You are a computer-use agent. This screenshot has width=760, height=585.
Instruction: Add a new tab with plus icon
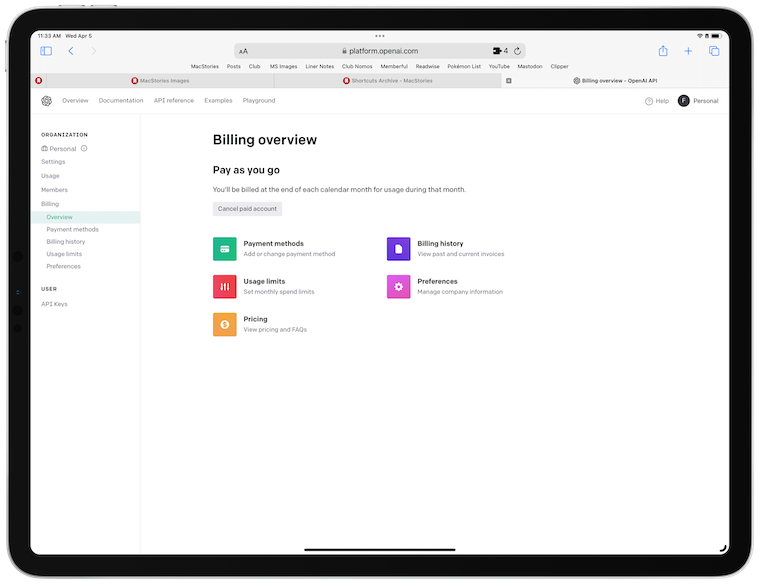[x=688, y=51]
